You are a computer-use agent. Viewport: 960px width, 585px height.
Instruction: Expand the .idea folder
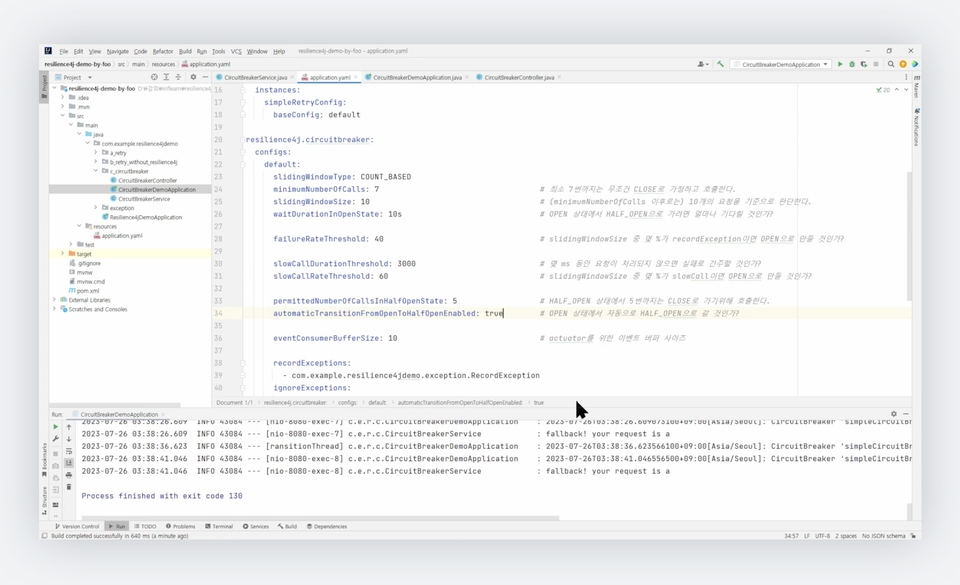63,97
